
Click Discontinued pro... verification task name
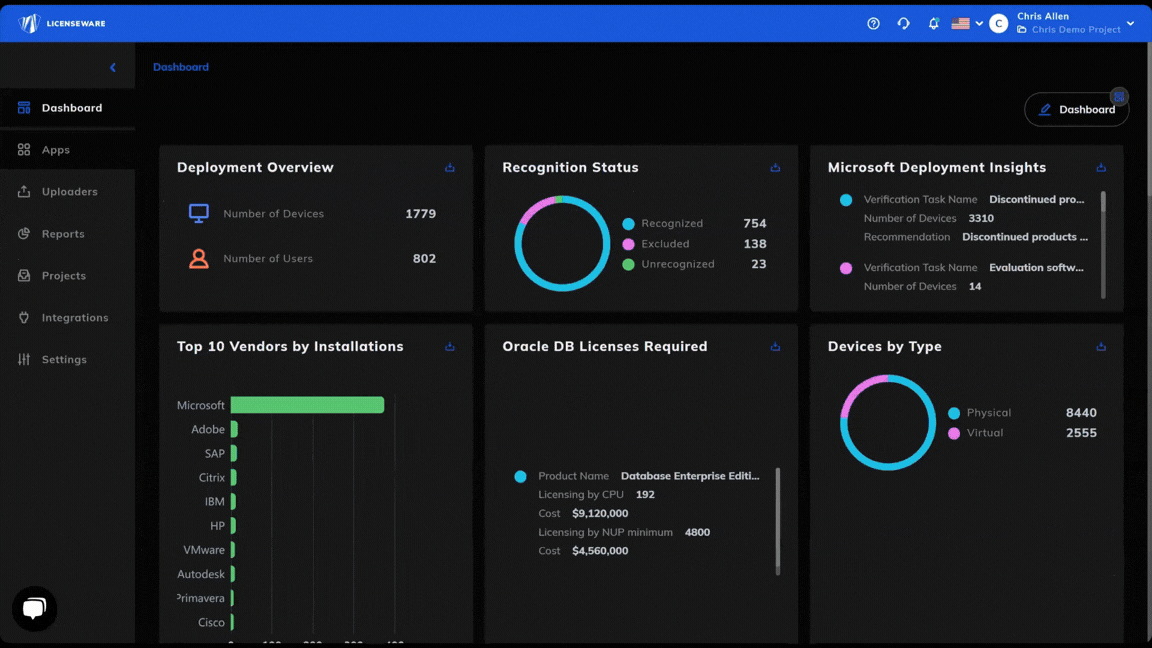point(1037,199)
